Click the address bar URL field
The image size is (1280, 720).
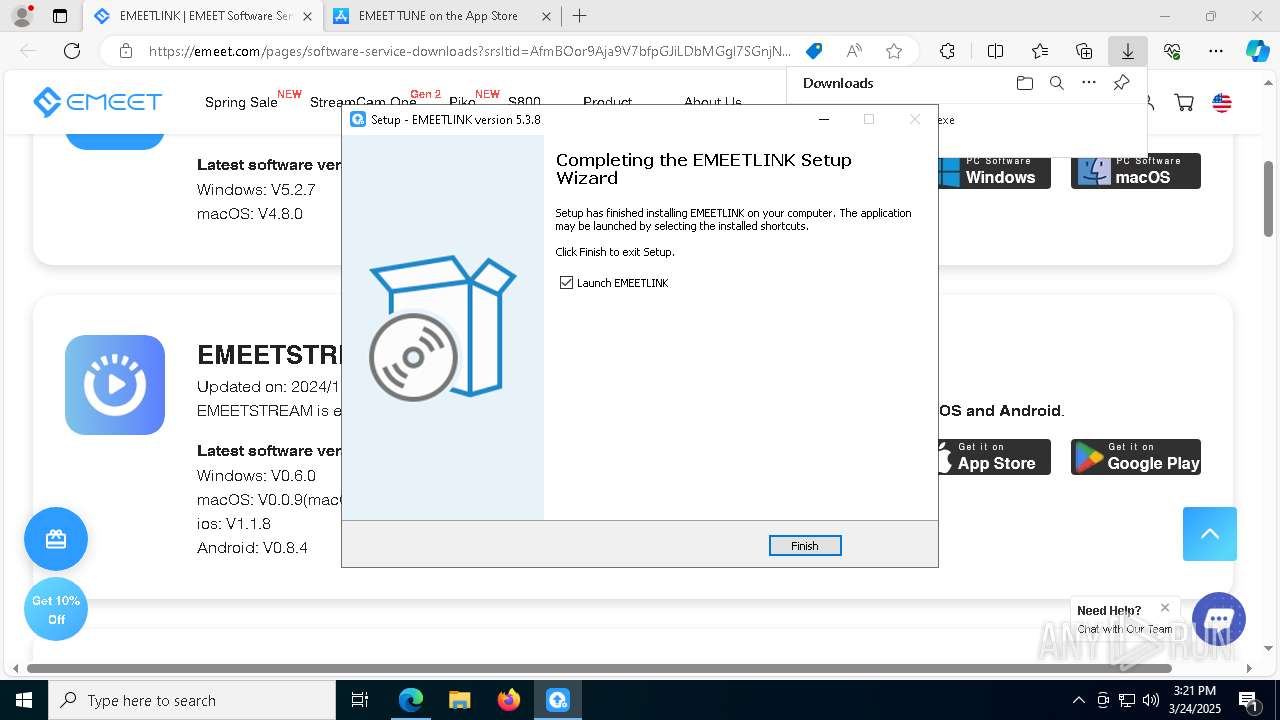470,51
